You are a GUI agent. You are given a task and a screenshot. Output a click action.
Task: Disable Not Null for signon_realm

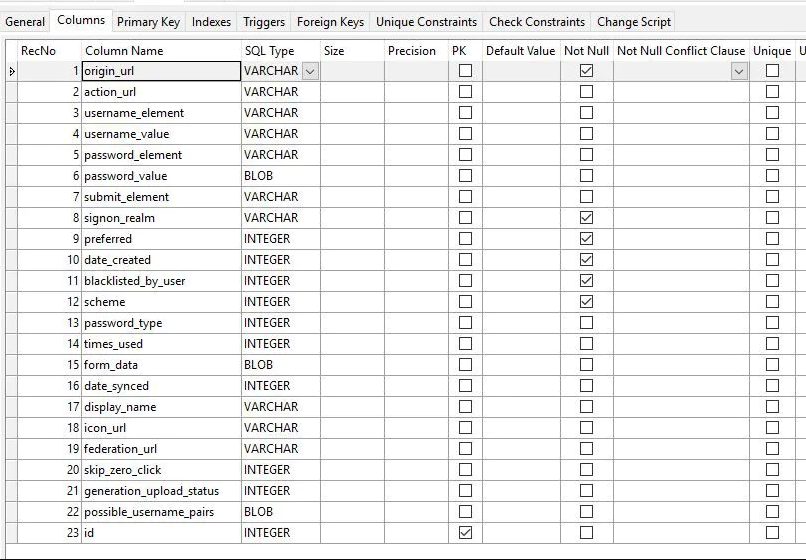(x=586, y=218)
